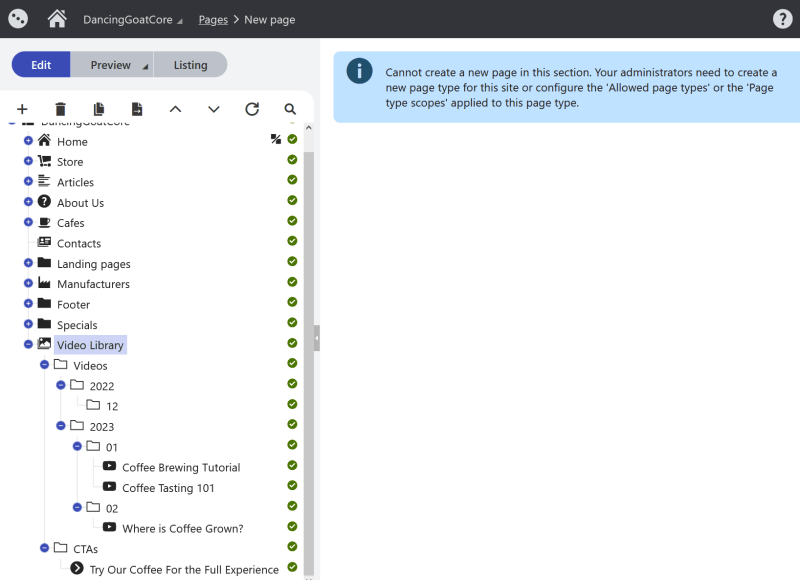Select the Video Library page

point(90,345)
